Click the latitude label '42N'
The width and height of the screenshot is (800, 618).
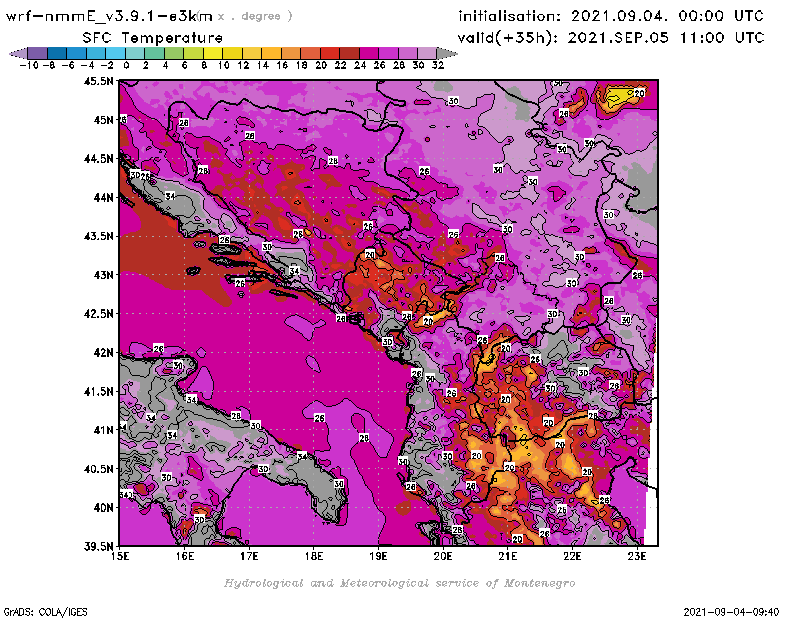click(x=103, y=353)
